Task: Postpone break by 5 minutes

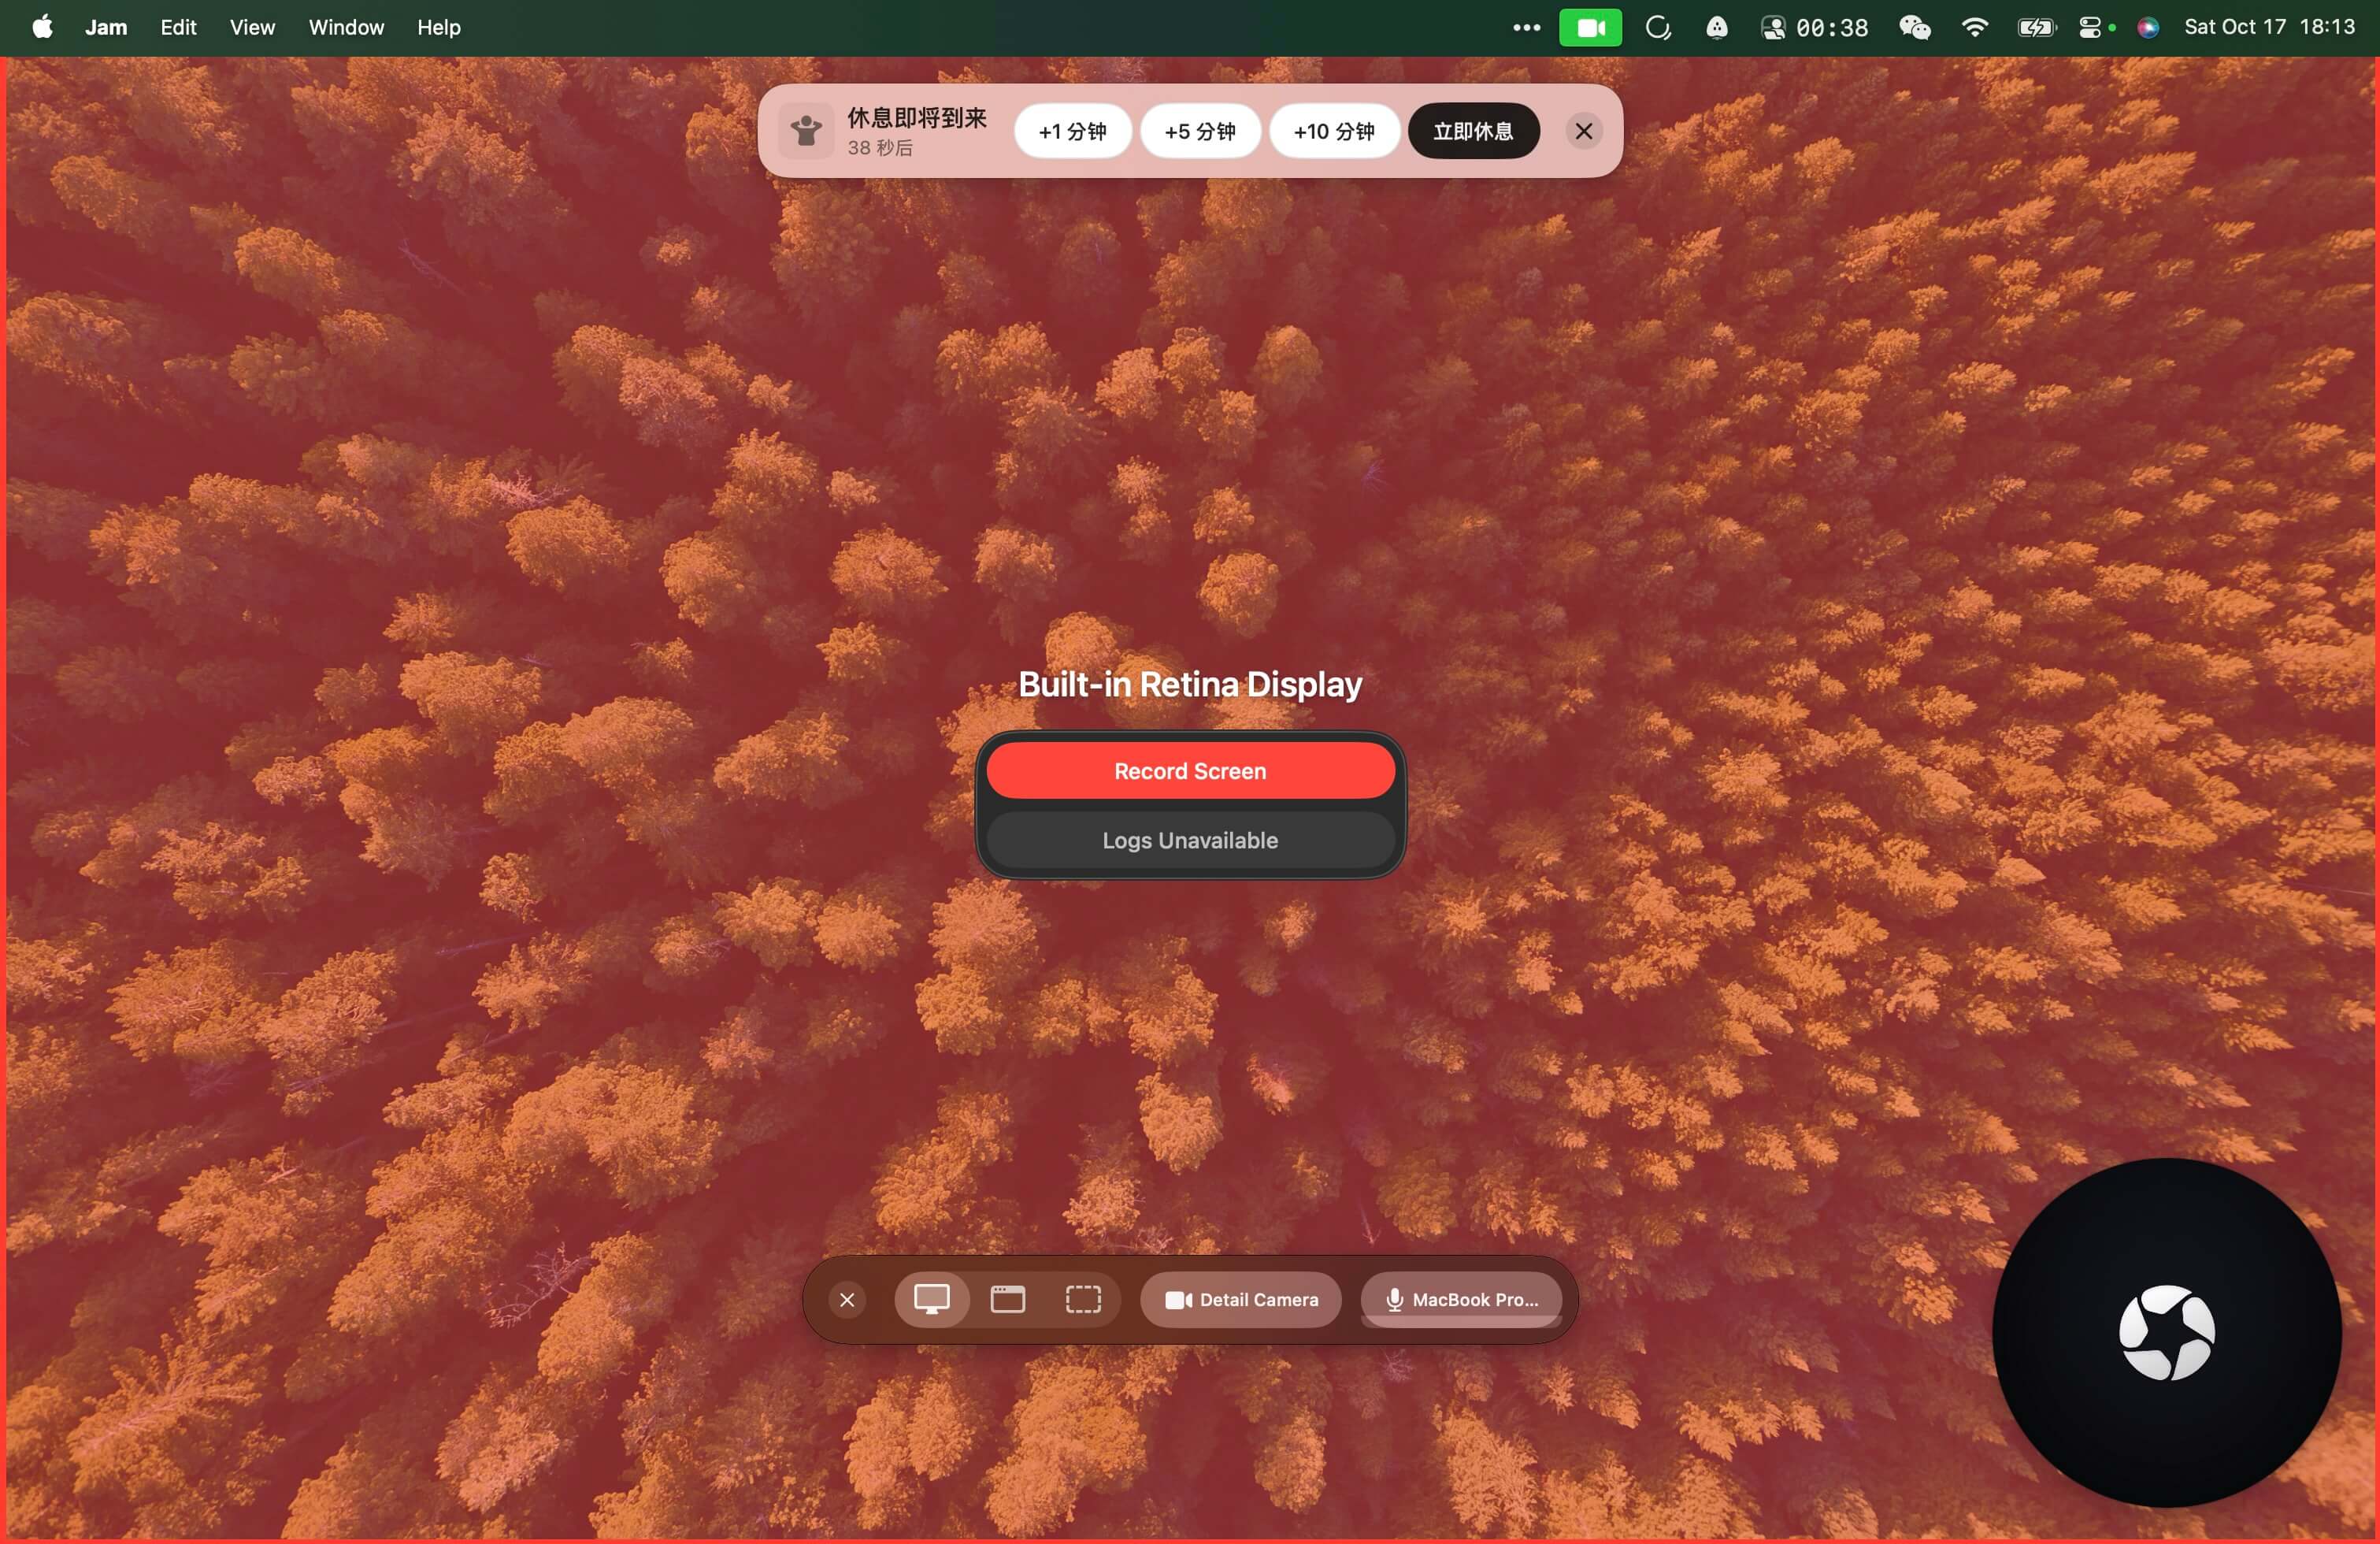Action: 1200,131
